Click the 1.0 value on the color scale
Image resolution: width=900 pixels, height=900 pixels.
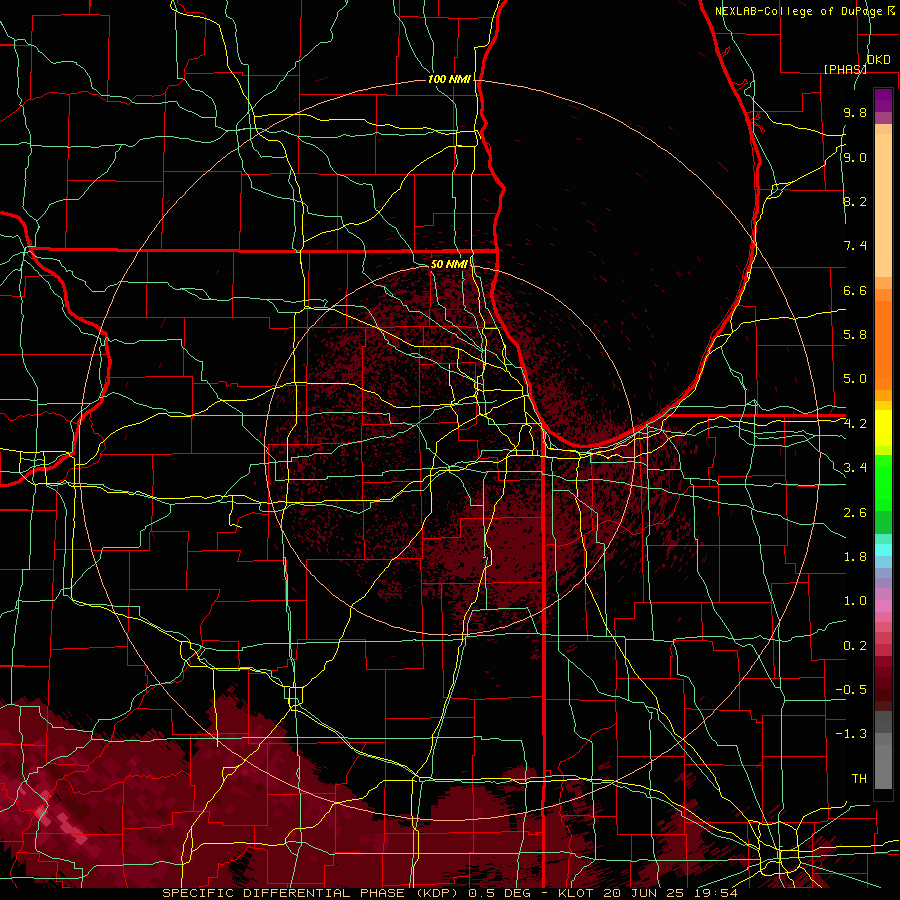pos(855,601)
